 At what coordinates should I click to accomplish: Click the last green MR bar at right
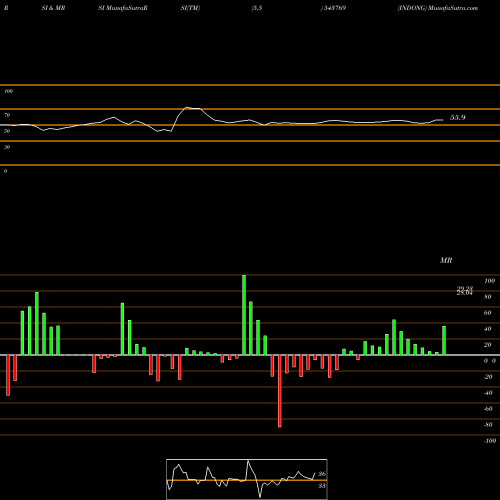pyautogui.click(x=444, y=341)
